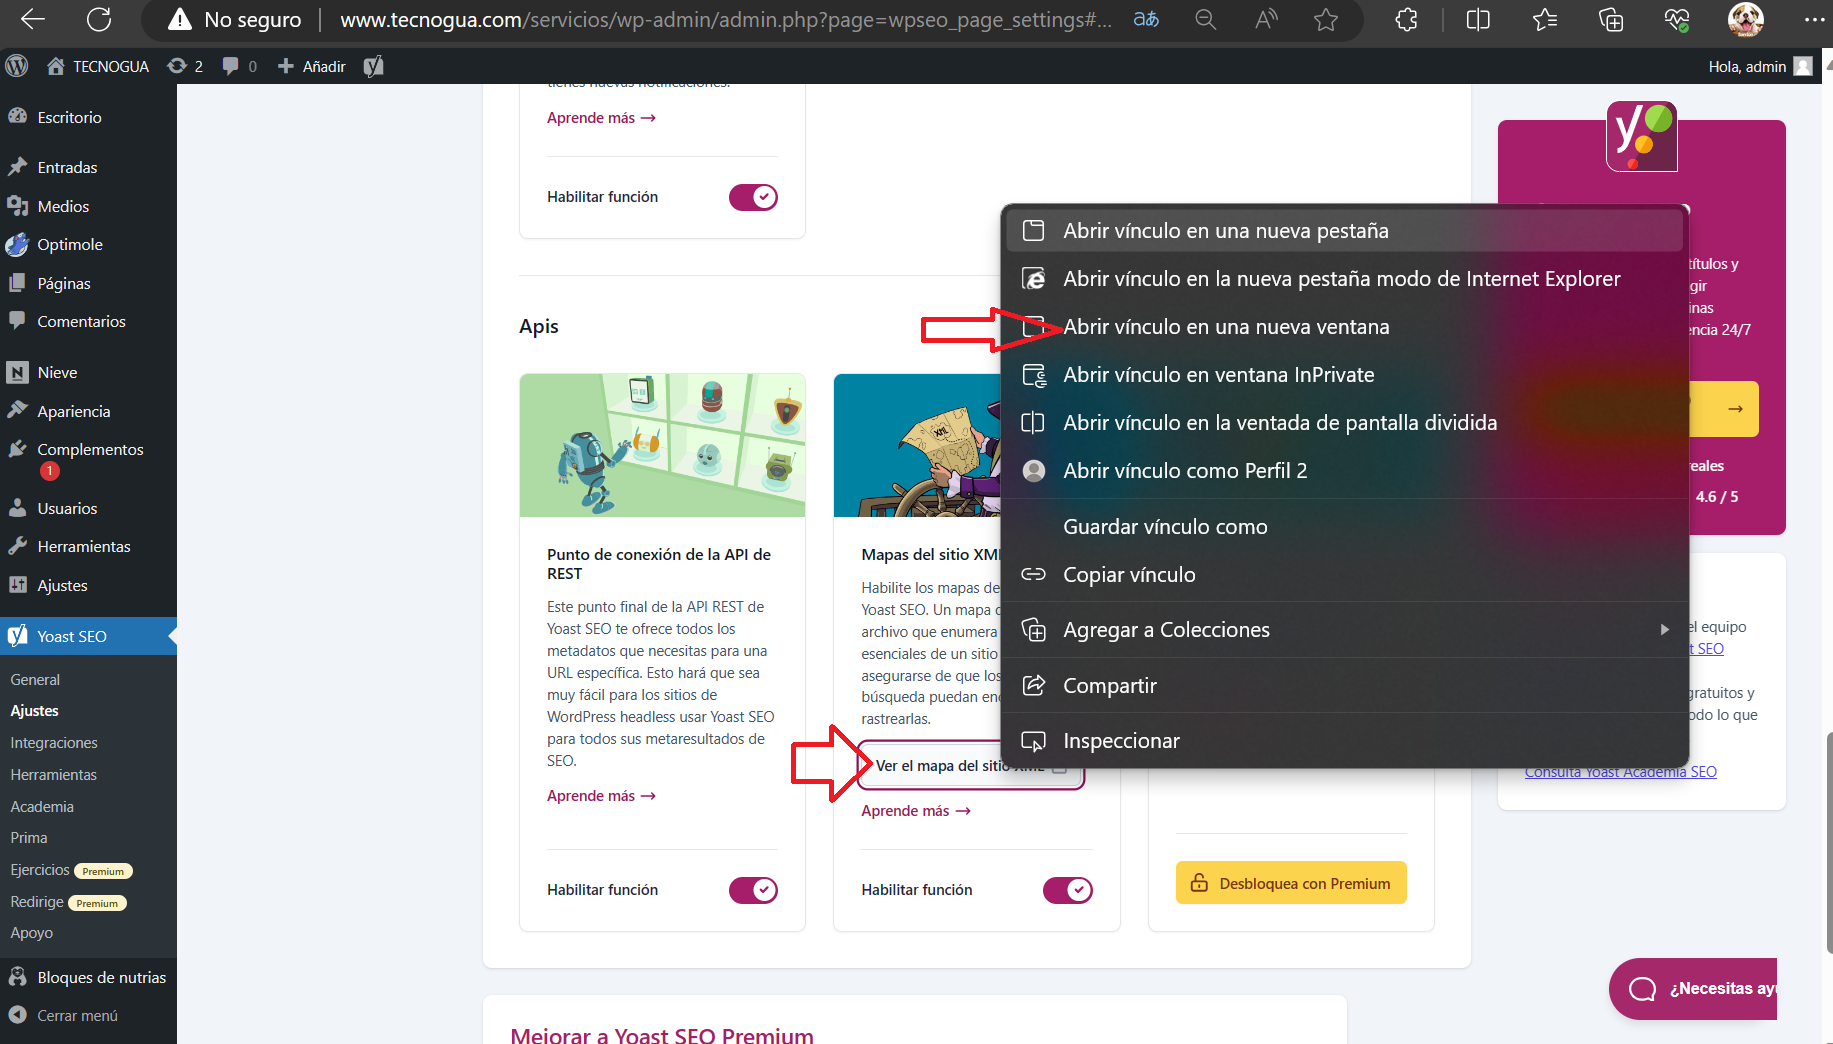Open the favorites list icon
Viewport: 1833px width, 1044px height.
pyautogui.click(x=1545, y=19)
